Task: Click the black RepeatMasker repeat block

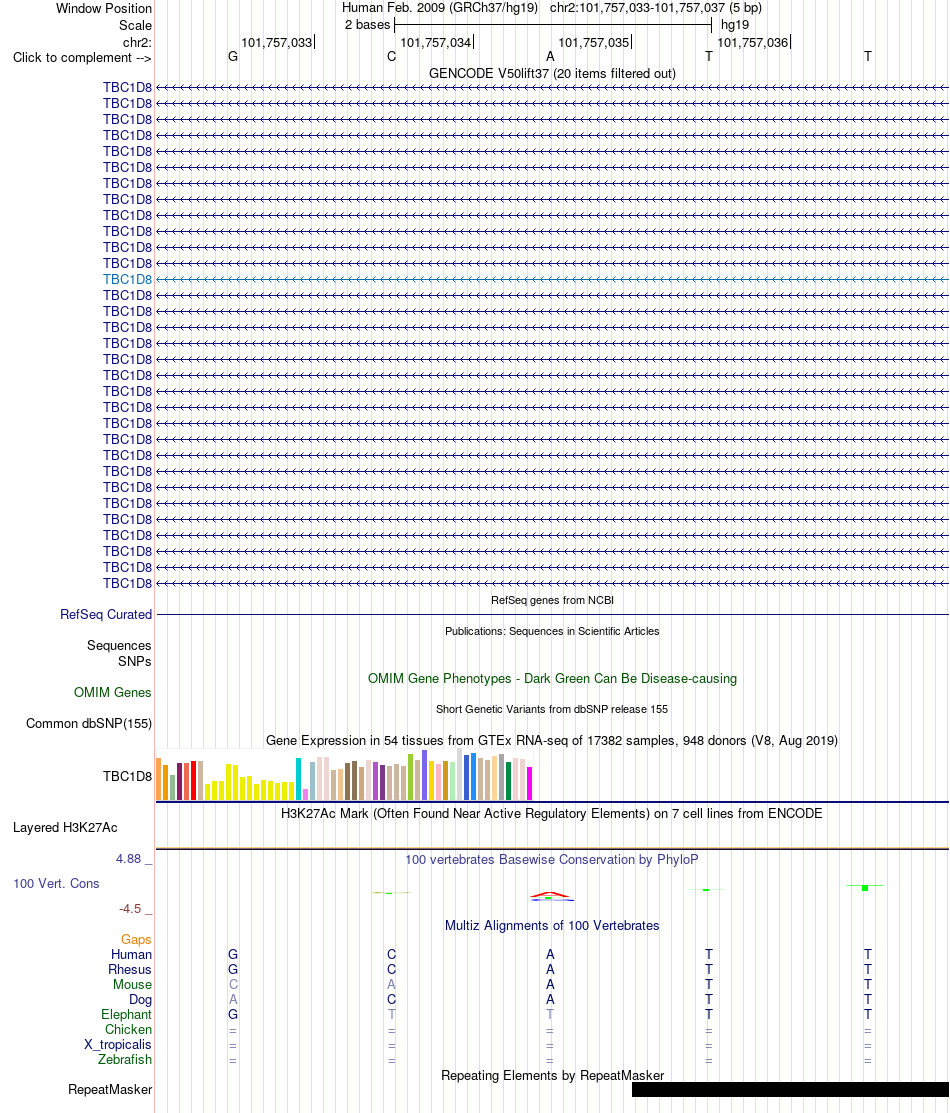Action: click(790, 1089)
